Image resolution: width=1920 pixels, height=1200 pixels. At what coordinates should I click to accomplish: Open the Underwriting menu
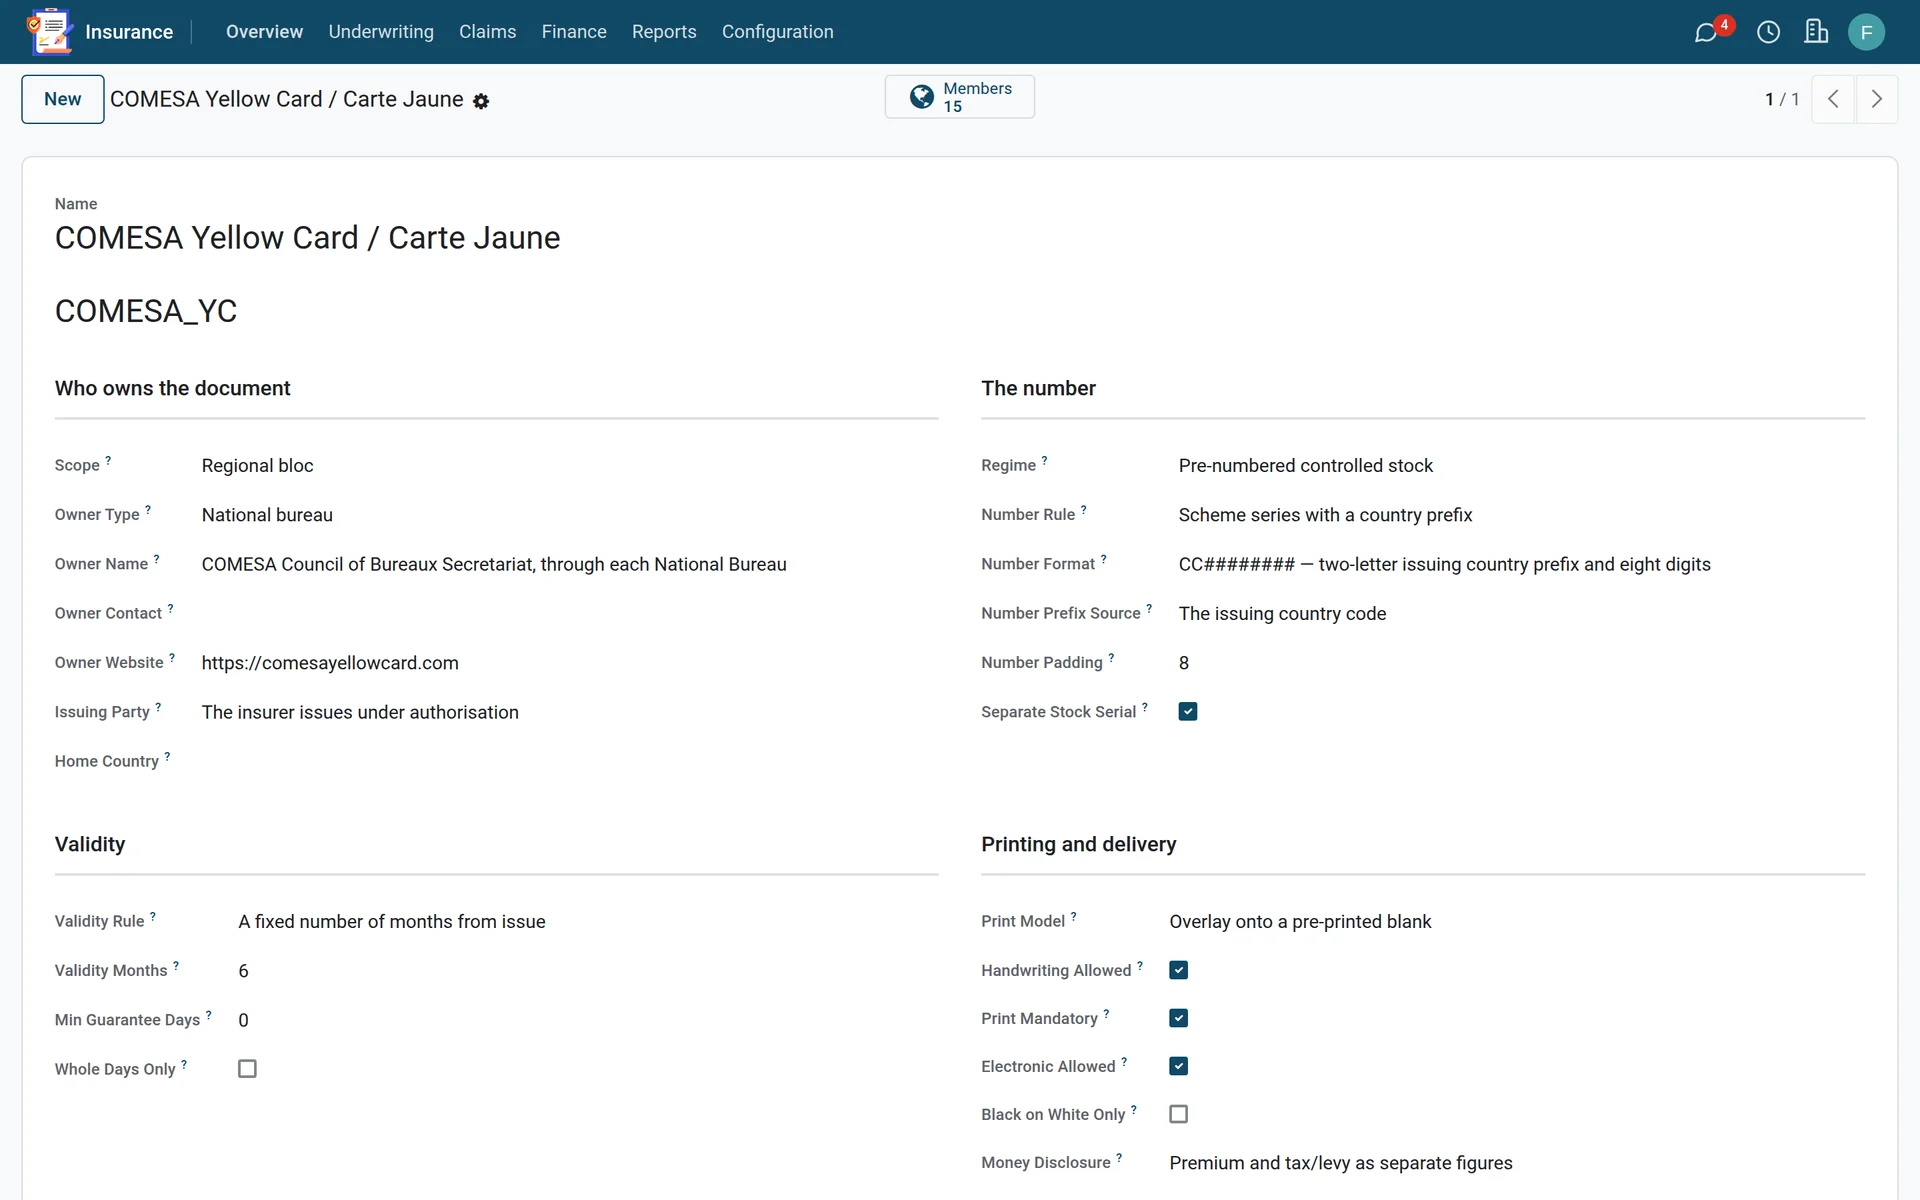click(381, 32)
